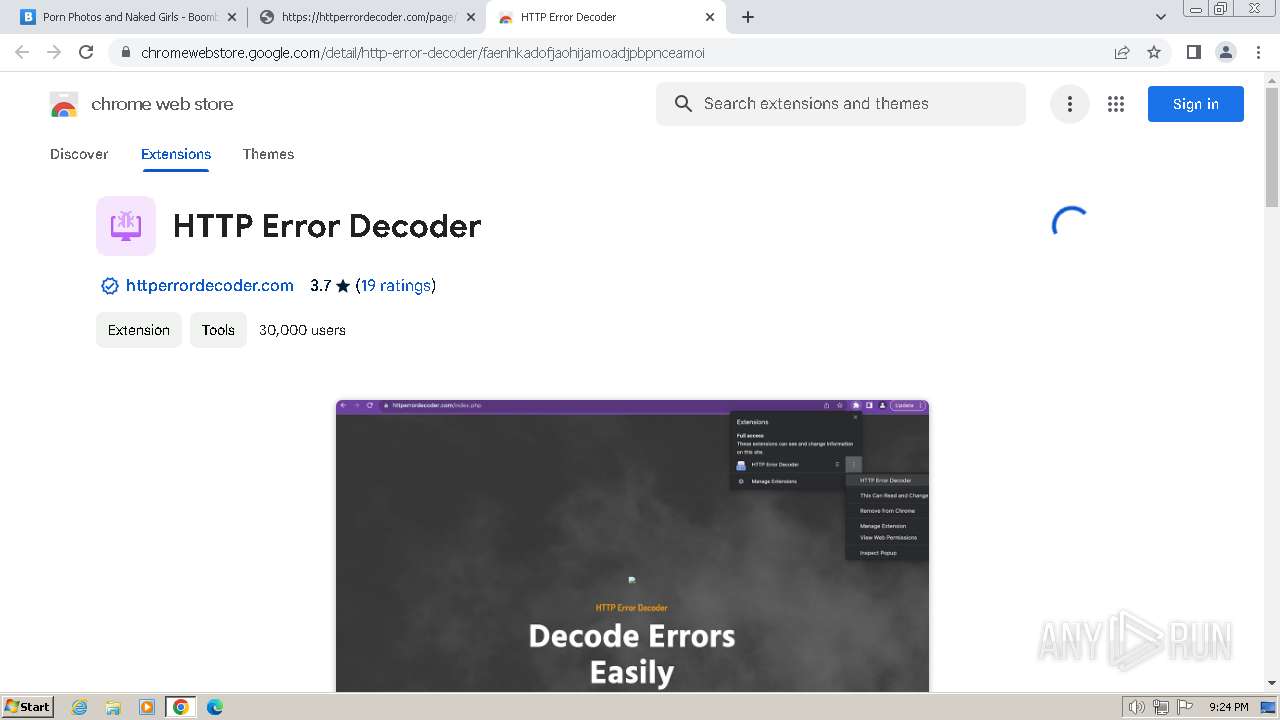The height and width of the screenshot is (720, 1280).
Task: Open the Windows Start menu
Action: 27,707
